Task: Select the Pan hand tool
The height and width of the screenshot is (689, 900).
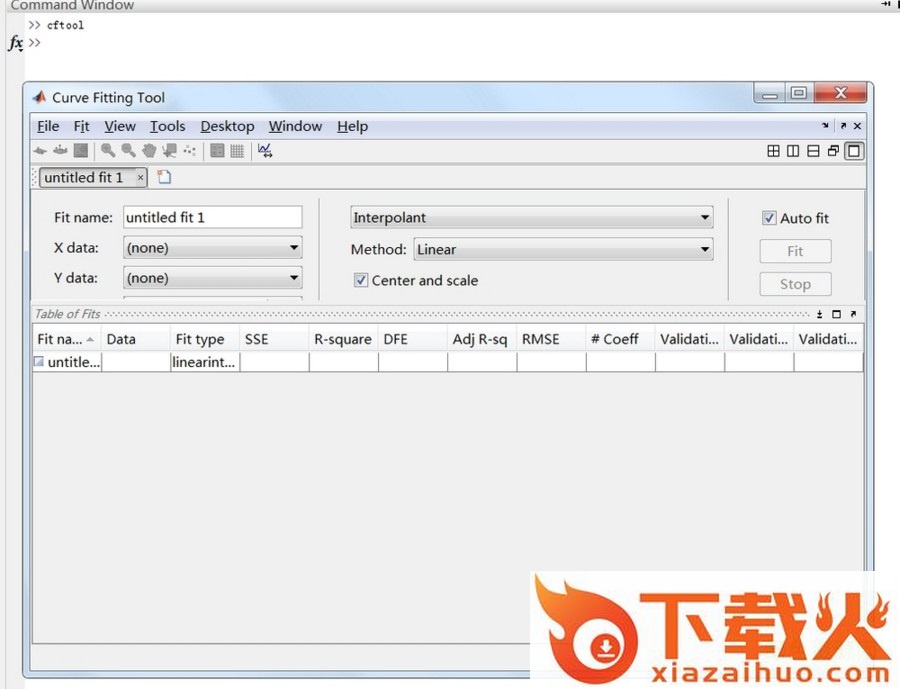Action: pyautogui.click(x=149, y=151)
